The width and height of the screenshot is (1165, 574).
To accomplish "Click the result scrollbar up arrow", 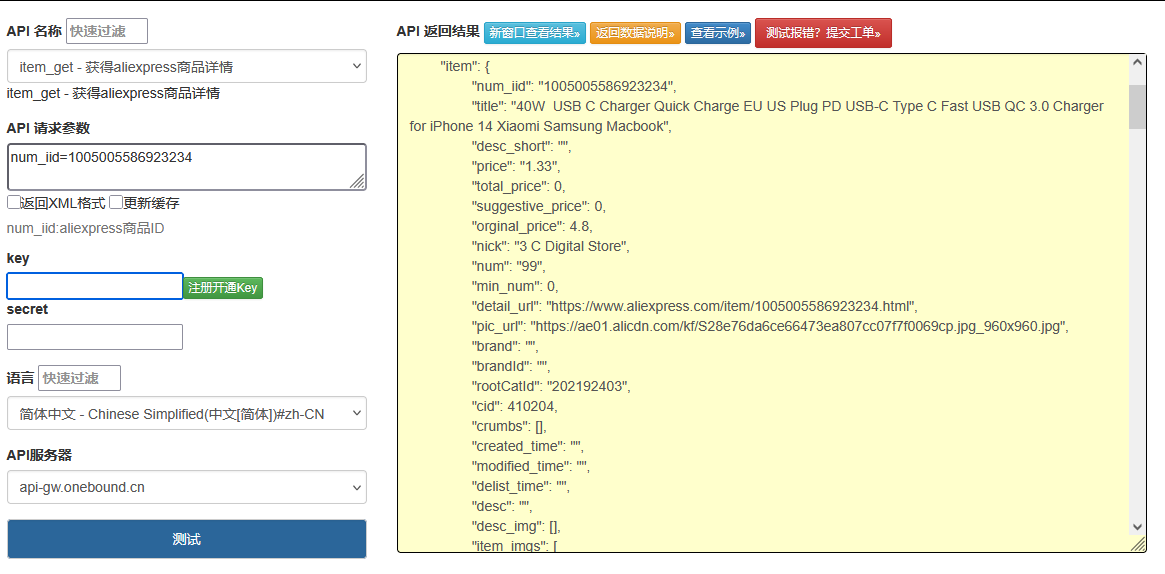I will (1137, 64).
